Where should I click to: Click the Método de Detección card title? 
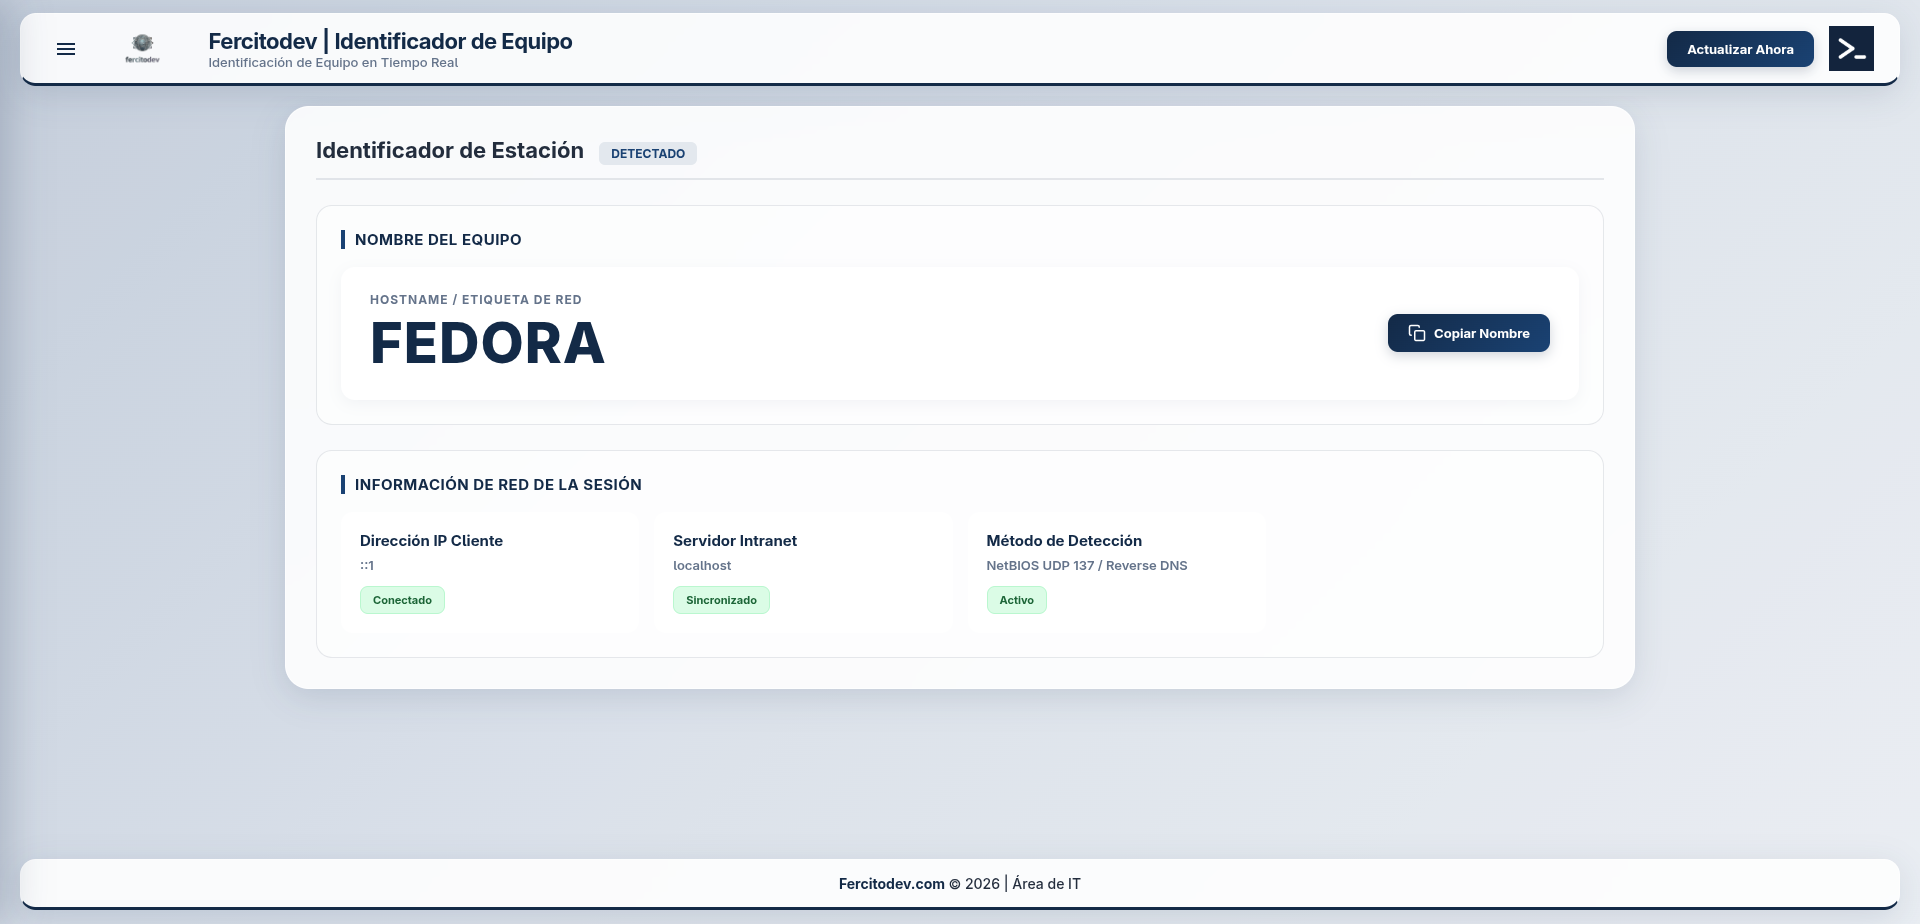point(1064,541)
